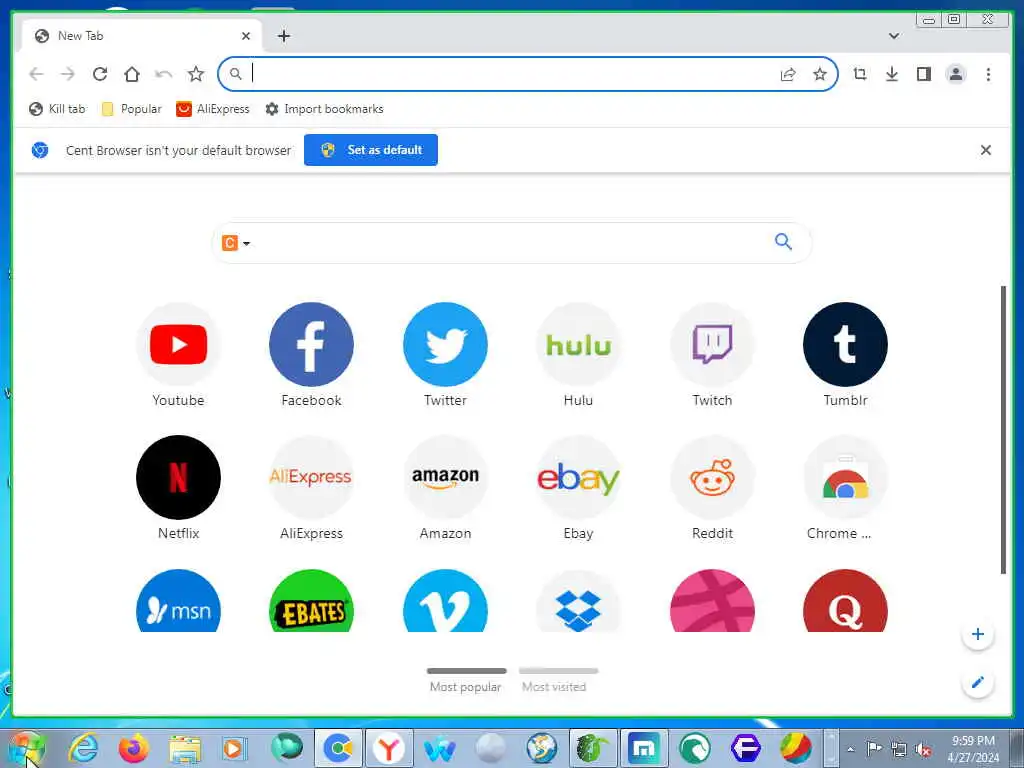Open the downloads arrow icon

point(891,74)
